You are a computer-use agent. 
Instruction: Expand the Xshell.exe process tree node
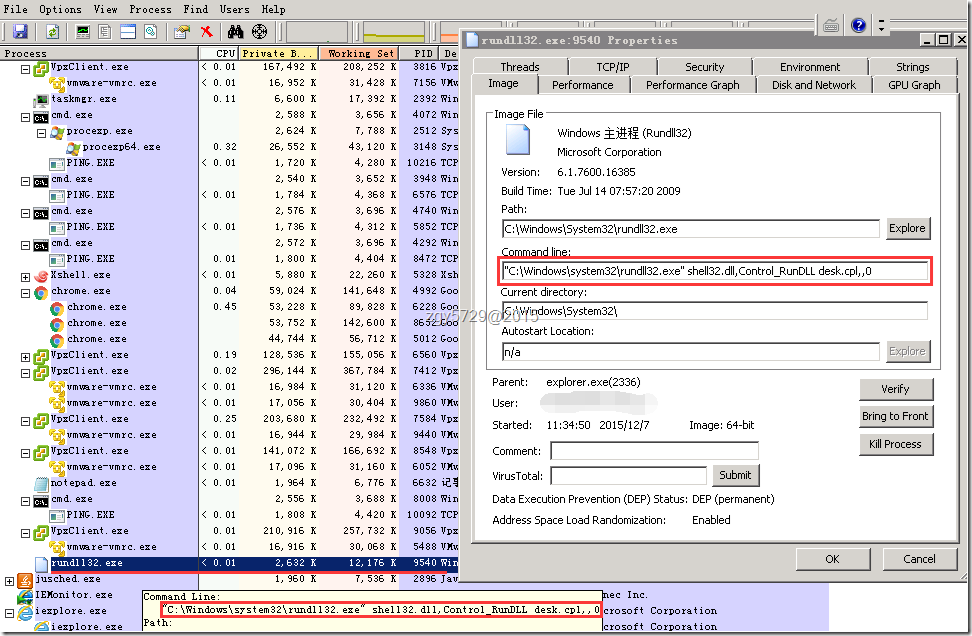point(25,275)
